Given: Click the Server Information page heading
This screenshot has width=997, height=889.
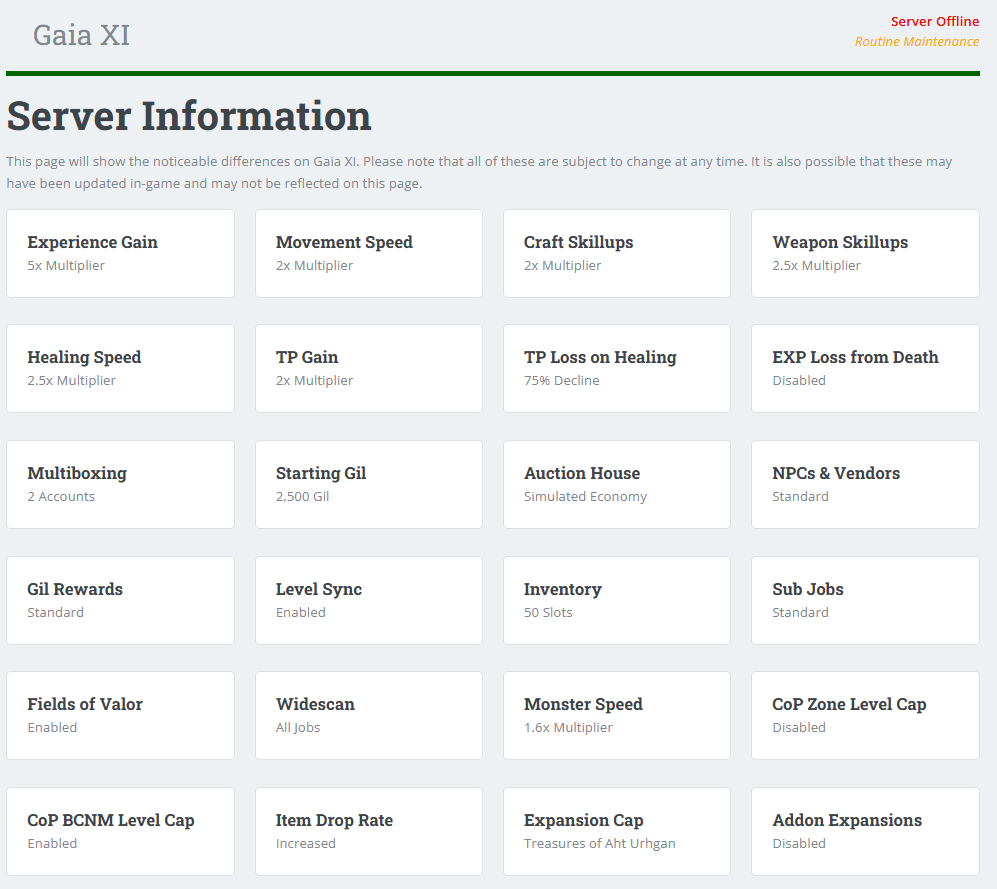Looking at the screenshot, I should [x=189, y=116].
